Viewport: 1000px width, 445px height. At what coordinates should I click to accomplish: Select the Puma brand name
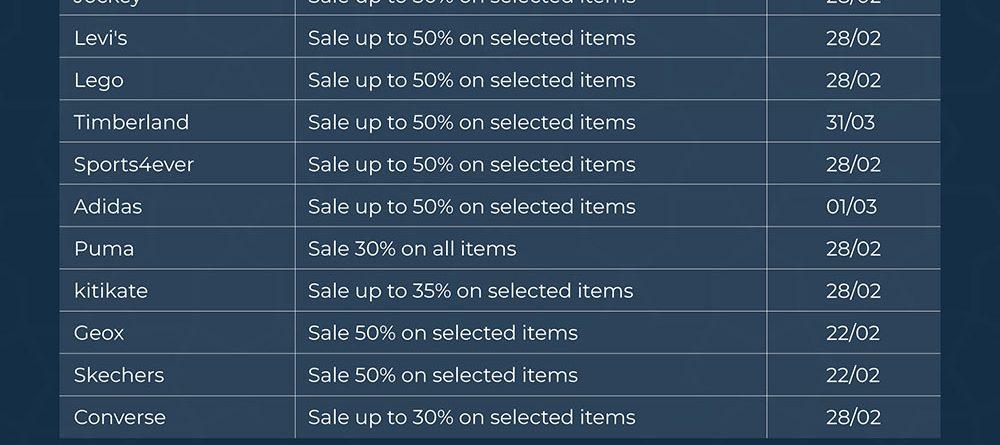coord(104,249)
